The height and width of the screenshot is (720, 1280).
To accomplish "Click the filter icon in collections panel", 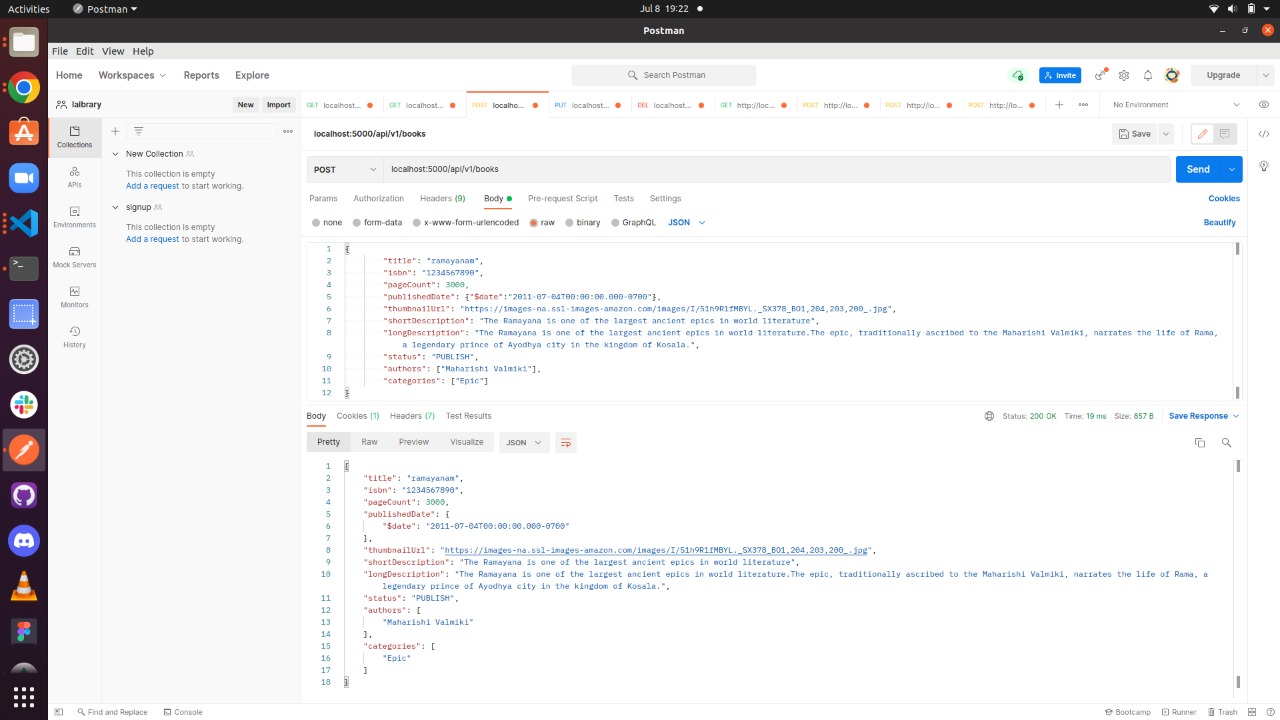I will pos(139,131).
